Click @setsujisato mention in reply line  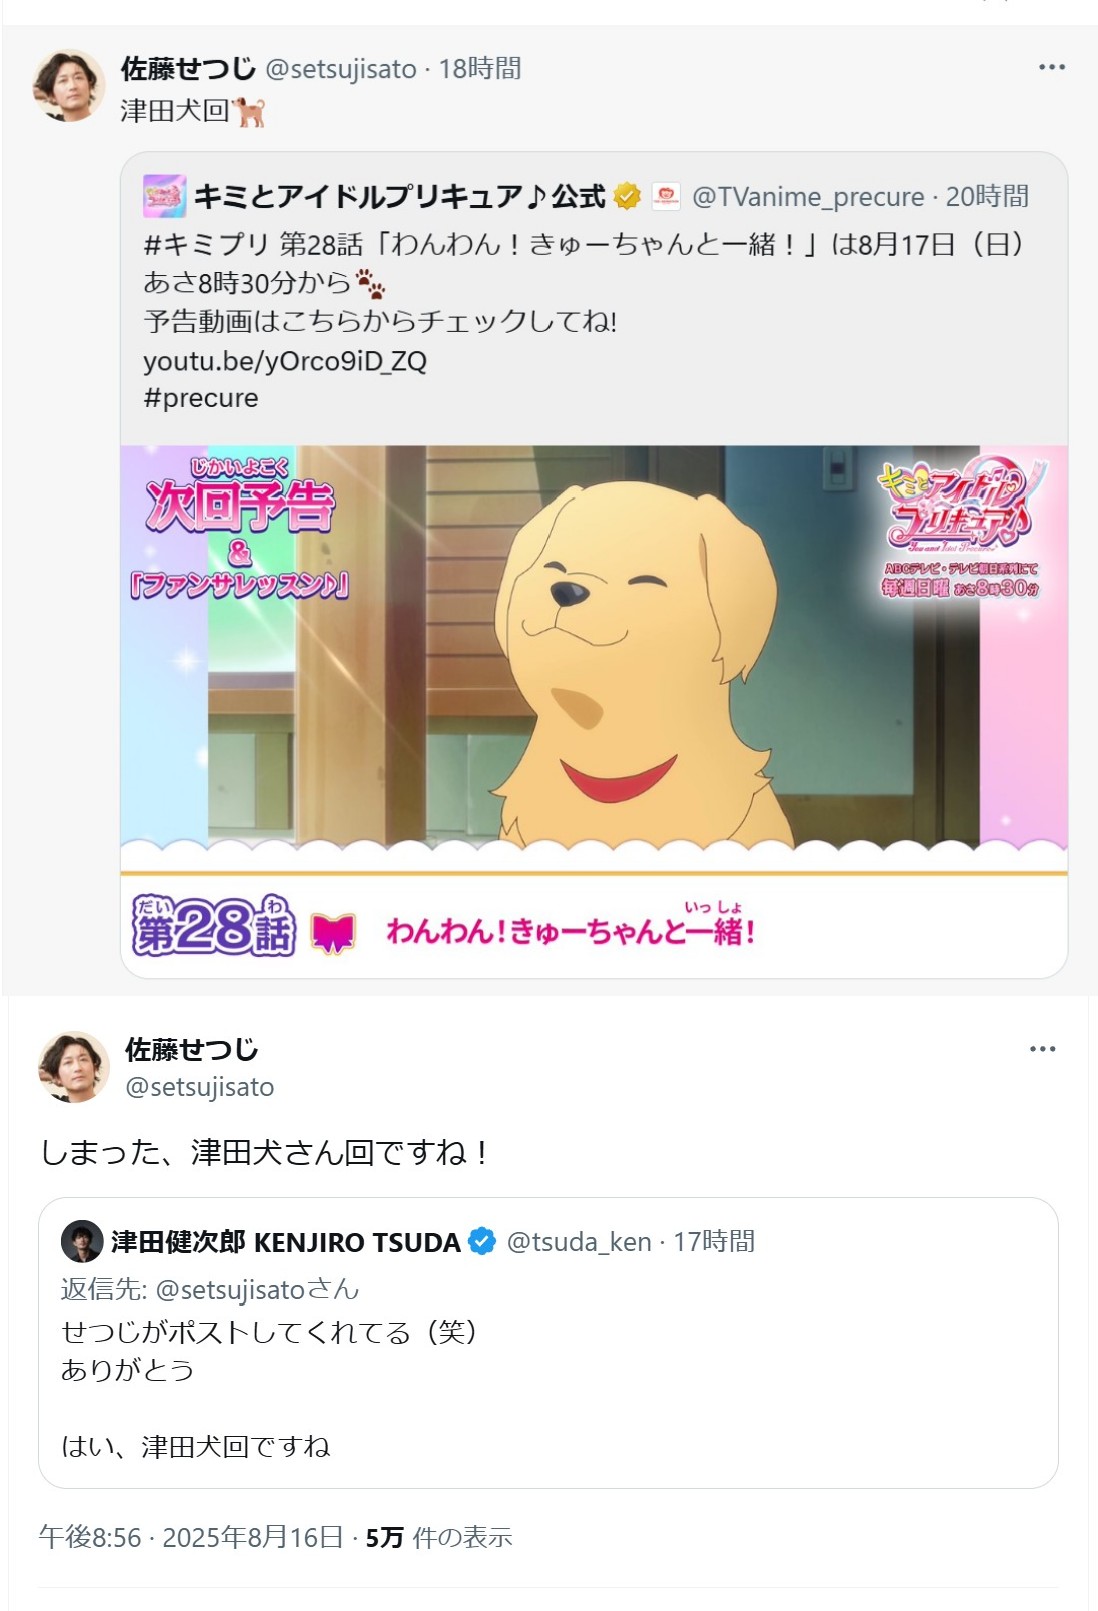click(230, 1289)
